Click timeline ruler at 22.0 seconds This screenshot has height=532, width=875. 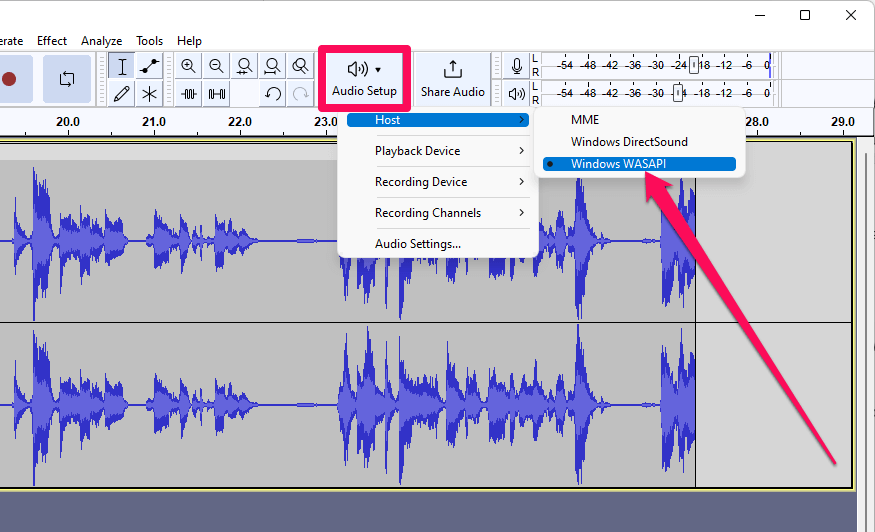[x=239, y=122]
